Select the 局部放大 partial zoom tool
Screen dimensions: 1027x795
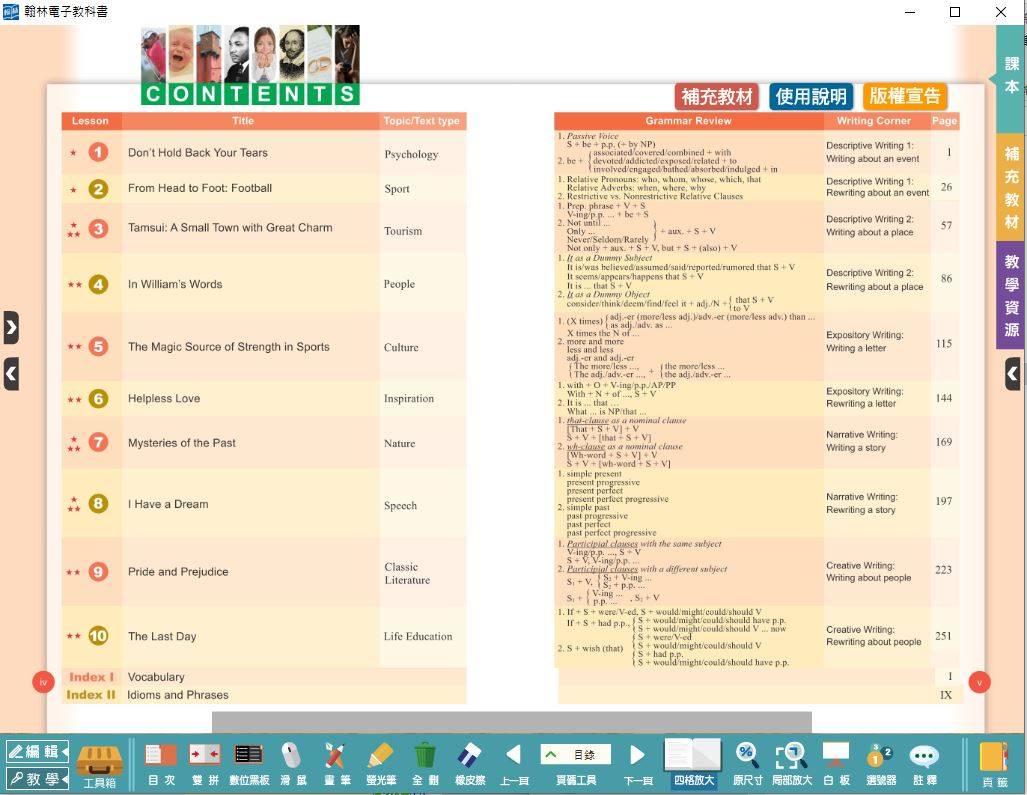click(791, 765)
